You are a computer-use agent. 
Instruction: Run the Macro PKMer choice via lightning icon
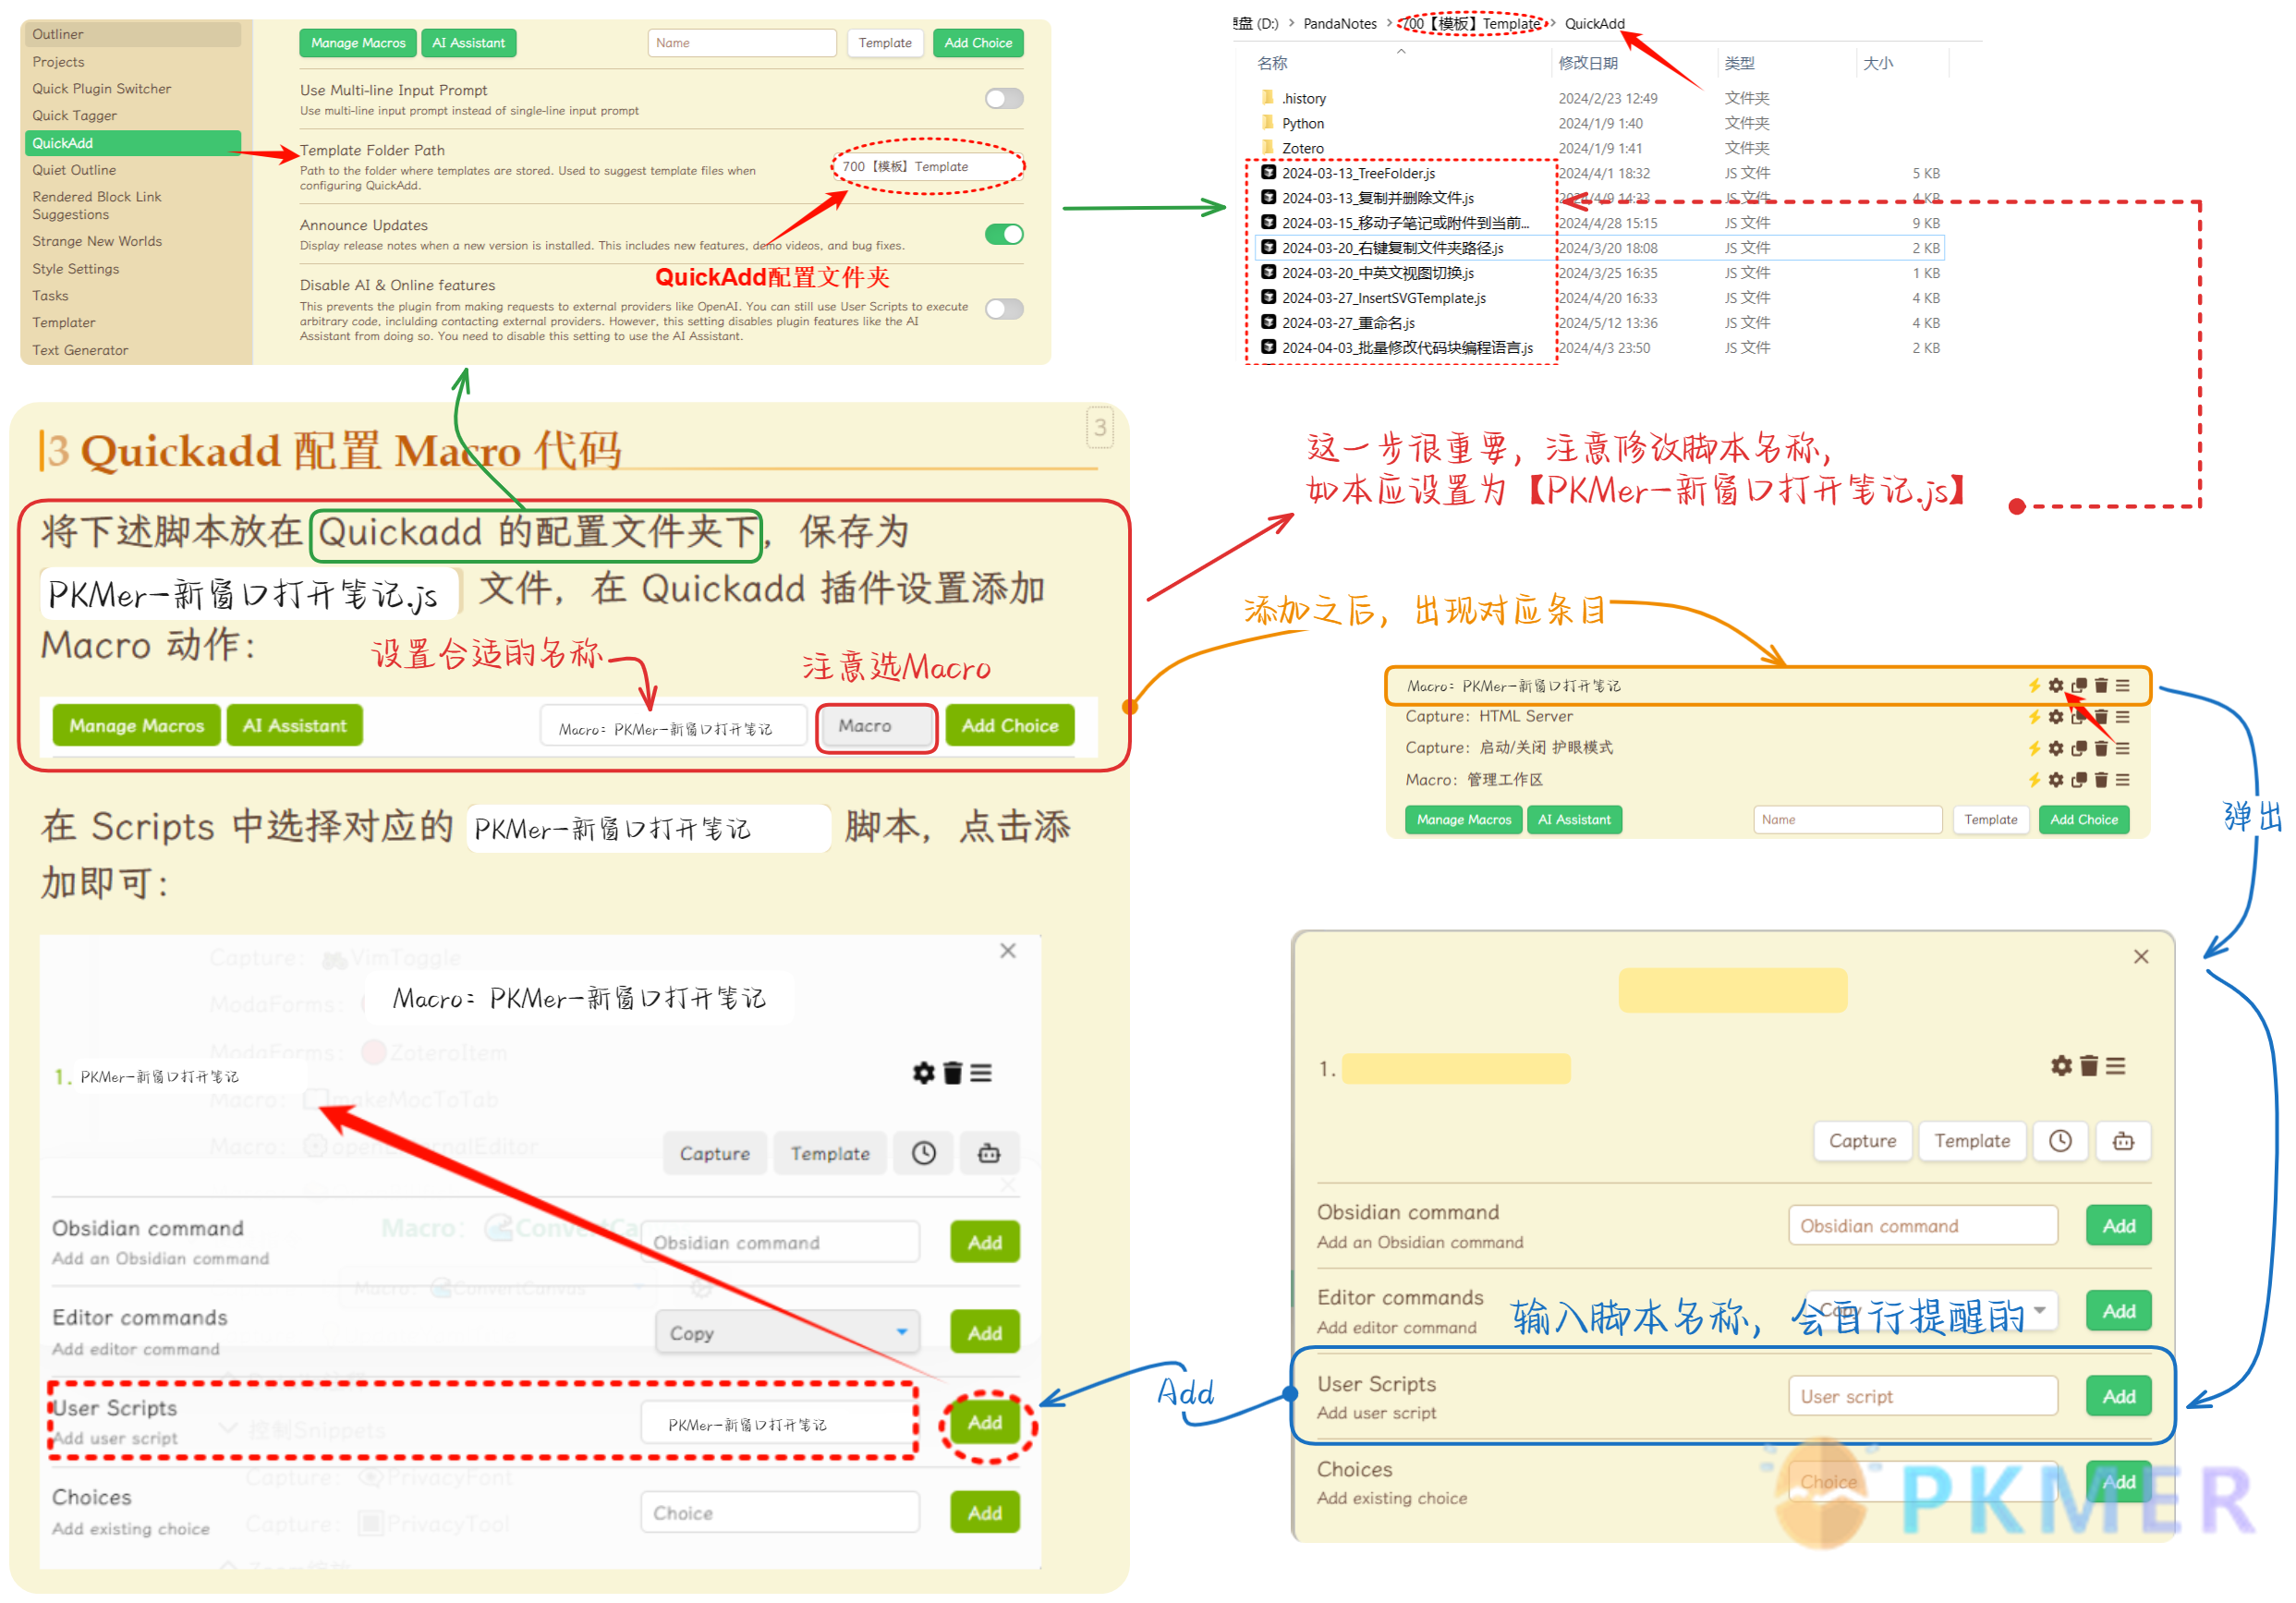(2034, 685)
